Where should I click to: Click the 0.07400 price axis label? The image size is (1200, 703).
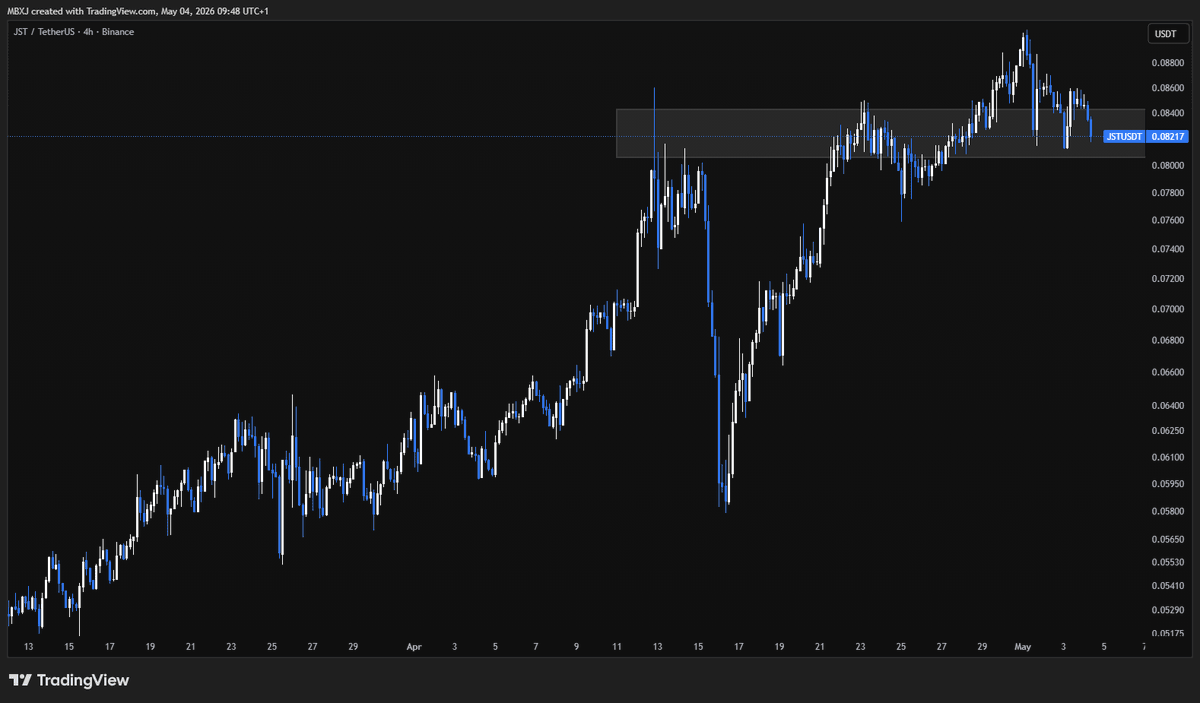[x=1166, y=249]
